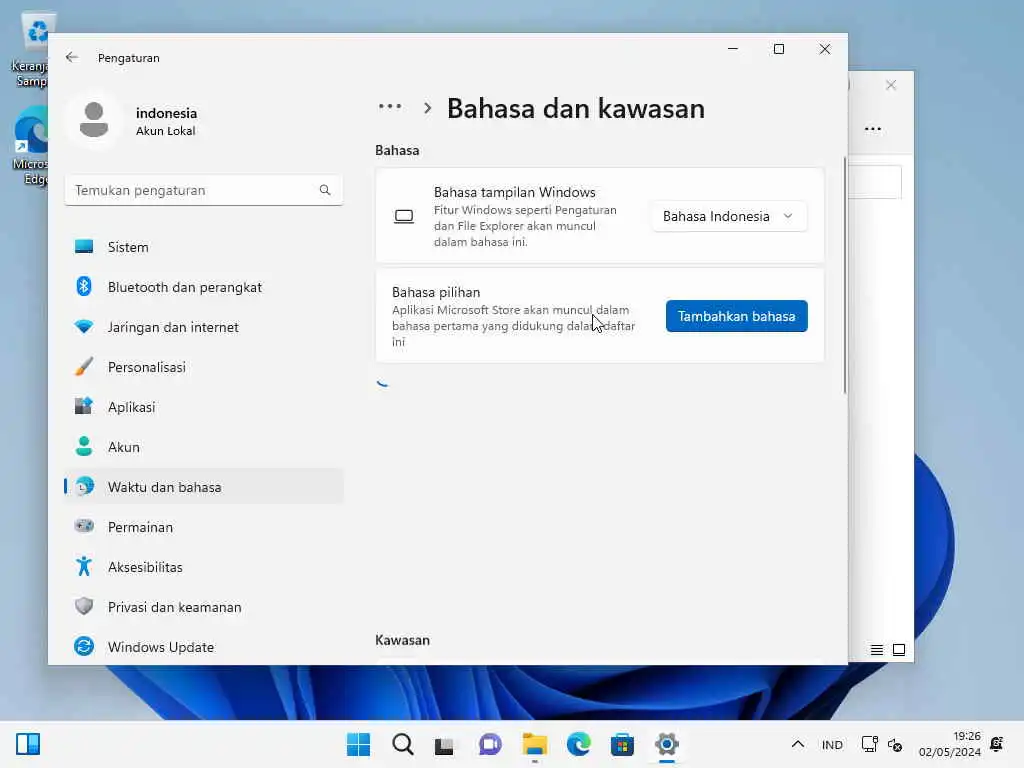1024x768 pixels.
Task: Open Akun settings
Action: (204, 447)
